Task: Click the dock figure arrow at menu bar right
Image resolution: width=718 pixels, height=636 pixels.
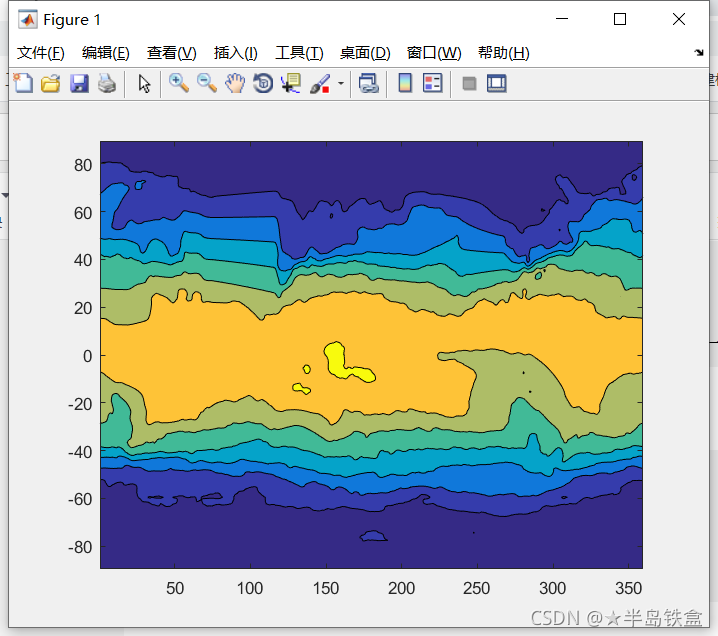Action: pos(698,52)
